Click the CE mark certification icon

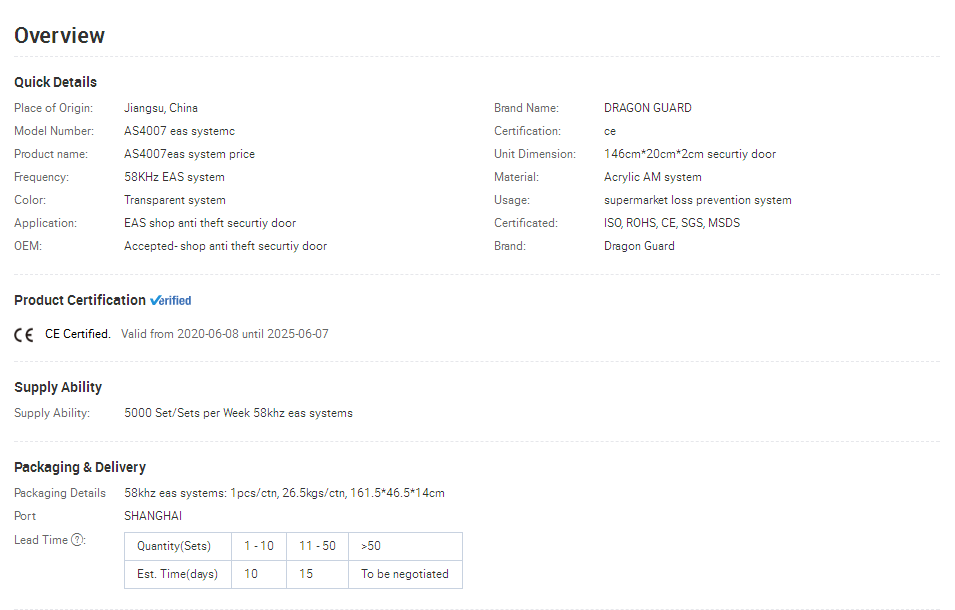point(24,335)
